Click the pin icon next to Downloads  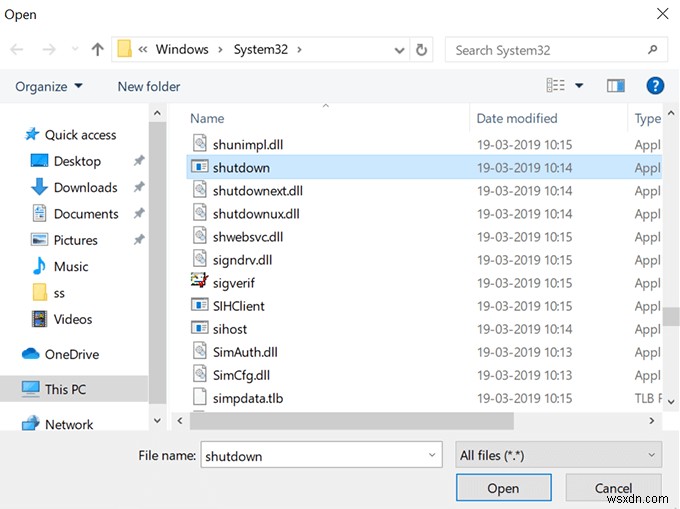tap(139, 187)
